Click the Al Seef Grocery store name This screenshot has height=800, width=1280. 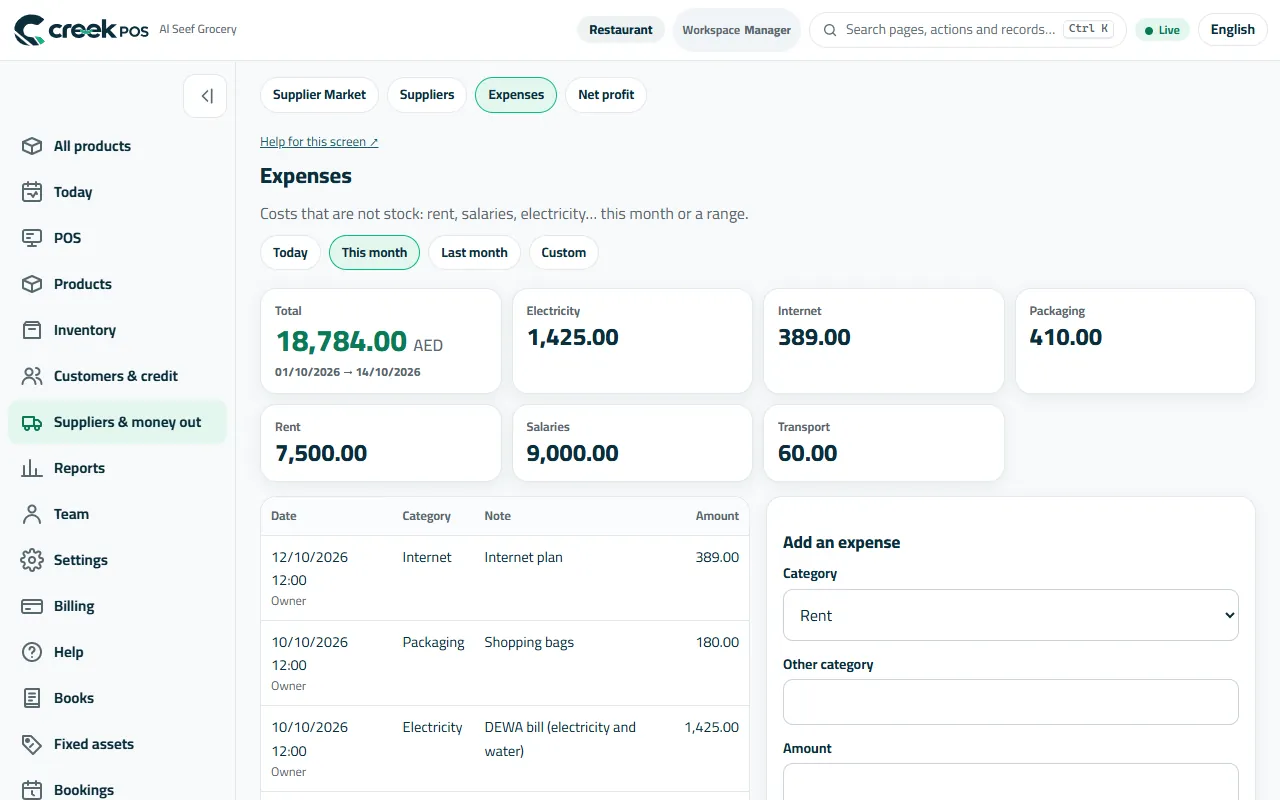[198, 29]
